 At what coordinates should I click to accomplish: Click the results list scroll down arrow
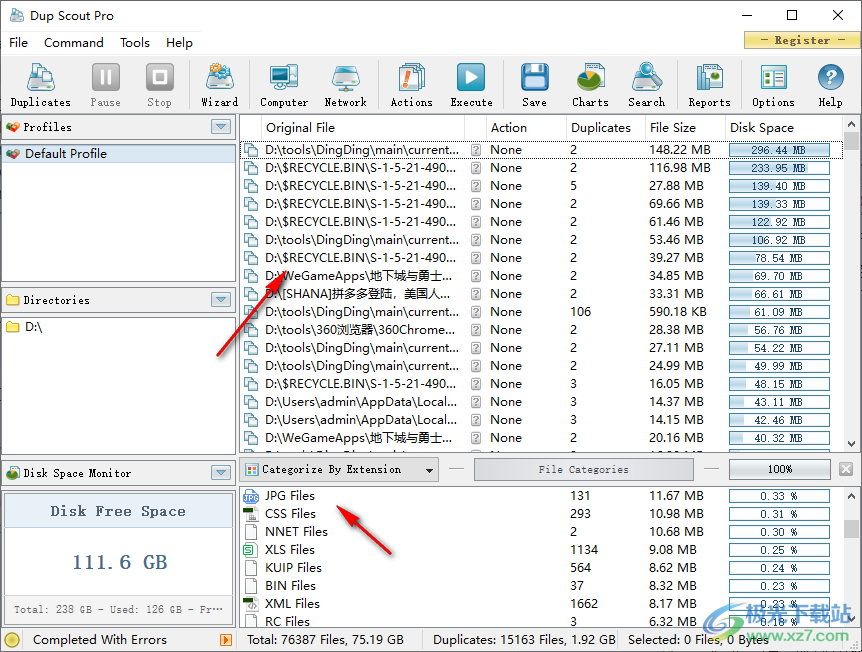pos(851,444)
